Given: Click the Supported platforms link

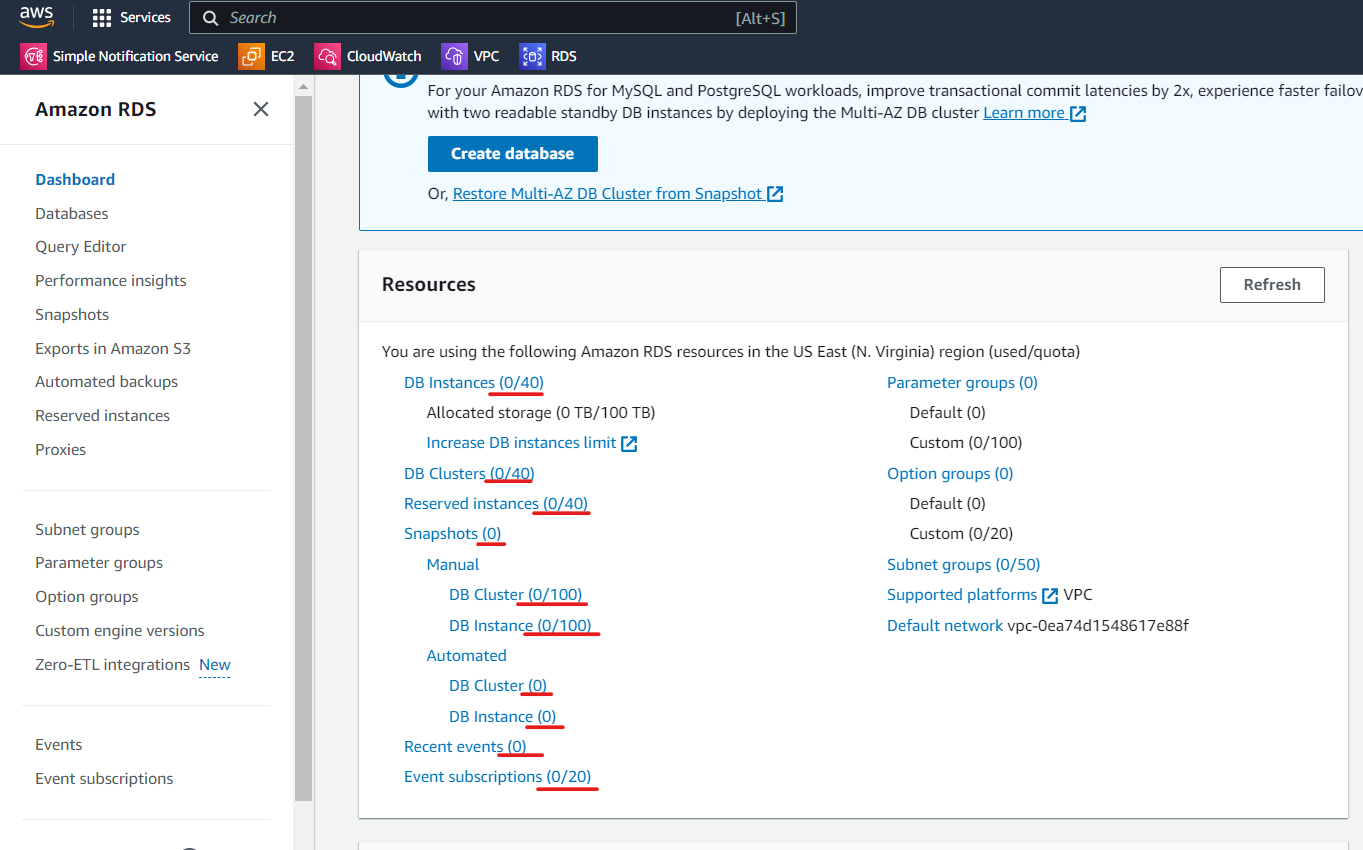Looking at the screenshot, I should tap(962, 595).
